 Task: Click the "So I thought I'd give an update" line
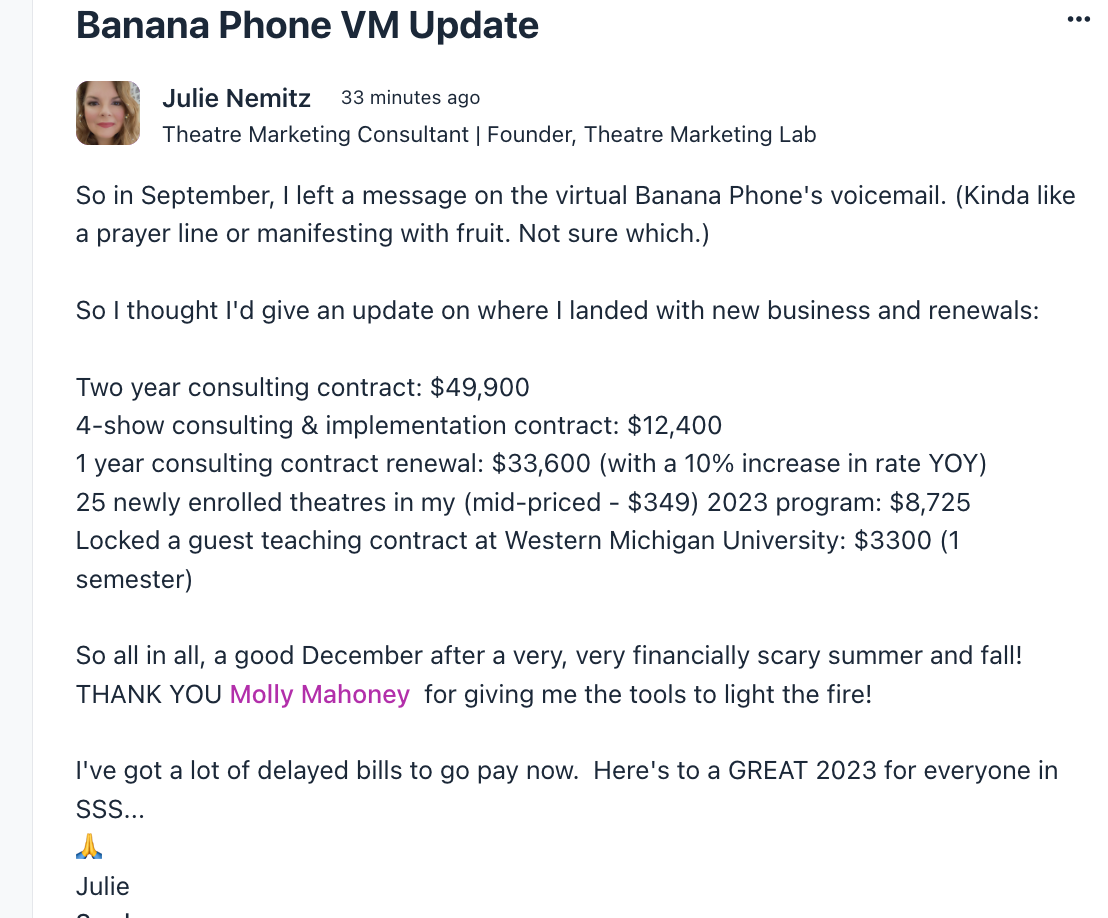(557, 310)
